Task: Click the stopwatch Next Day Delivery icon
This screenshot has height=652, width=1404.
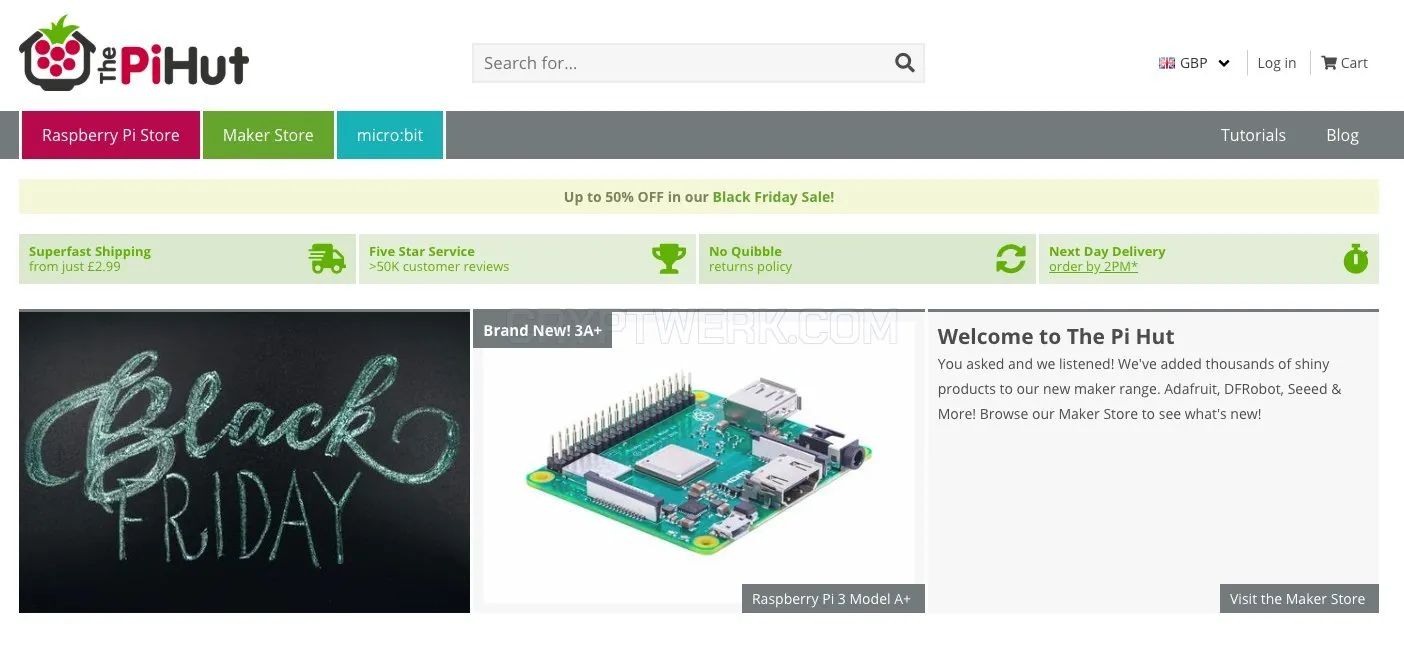Action: tap(1355, 259)
